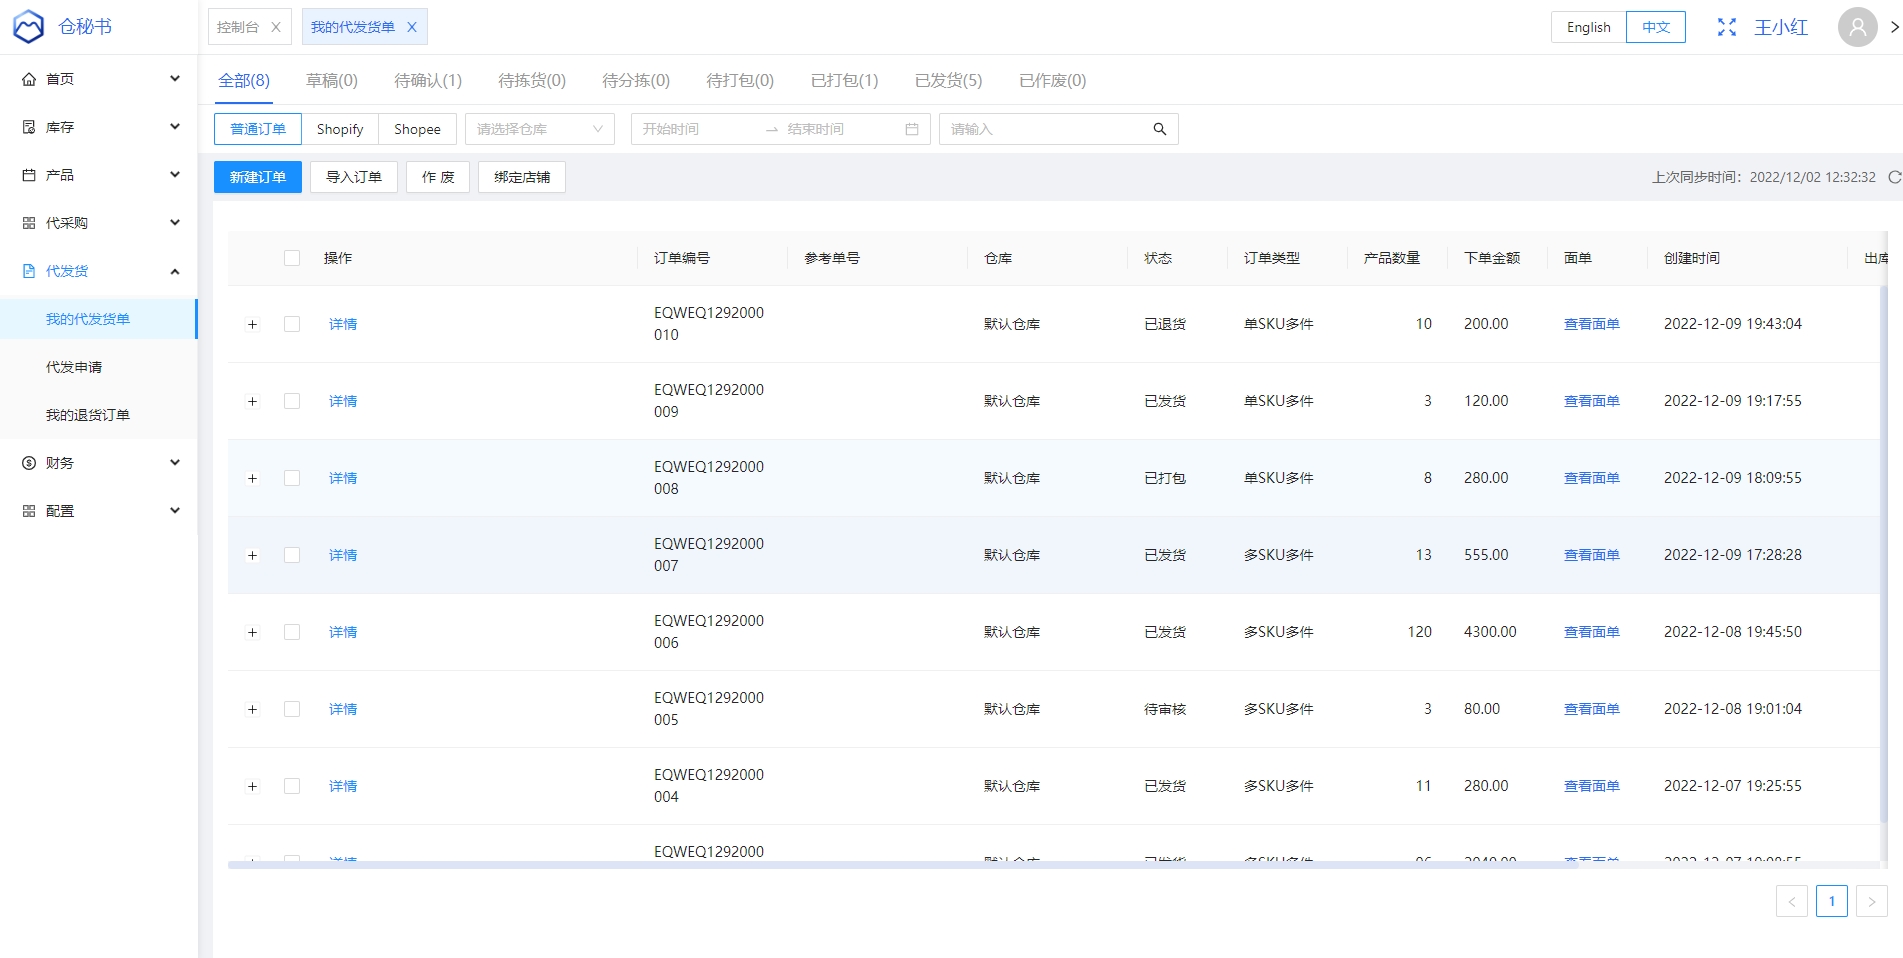Switch language to 中文
The height and width of the screenshot is (958, 1903).
click(x=1656, y=27)
